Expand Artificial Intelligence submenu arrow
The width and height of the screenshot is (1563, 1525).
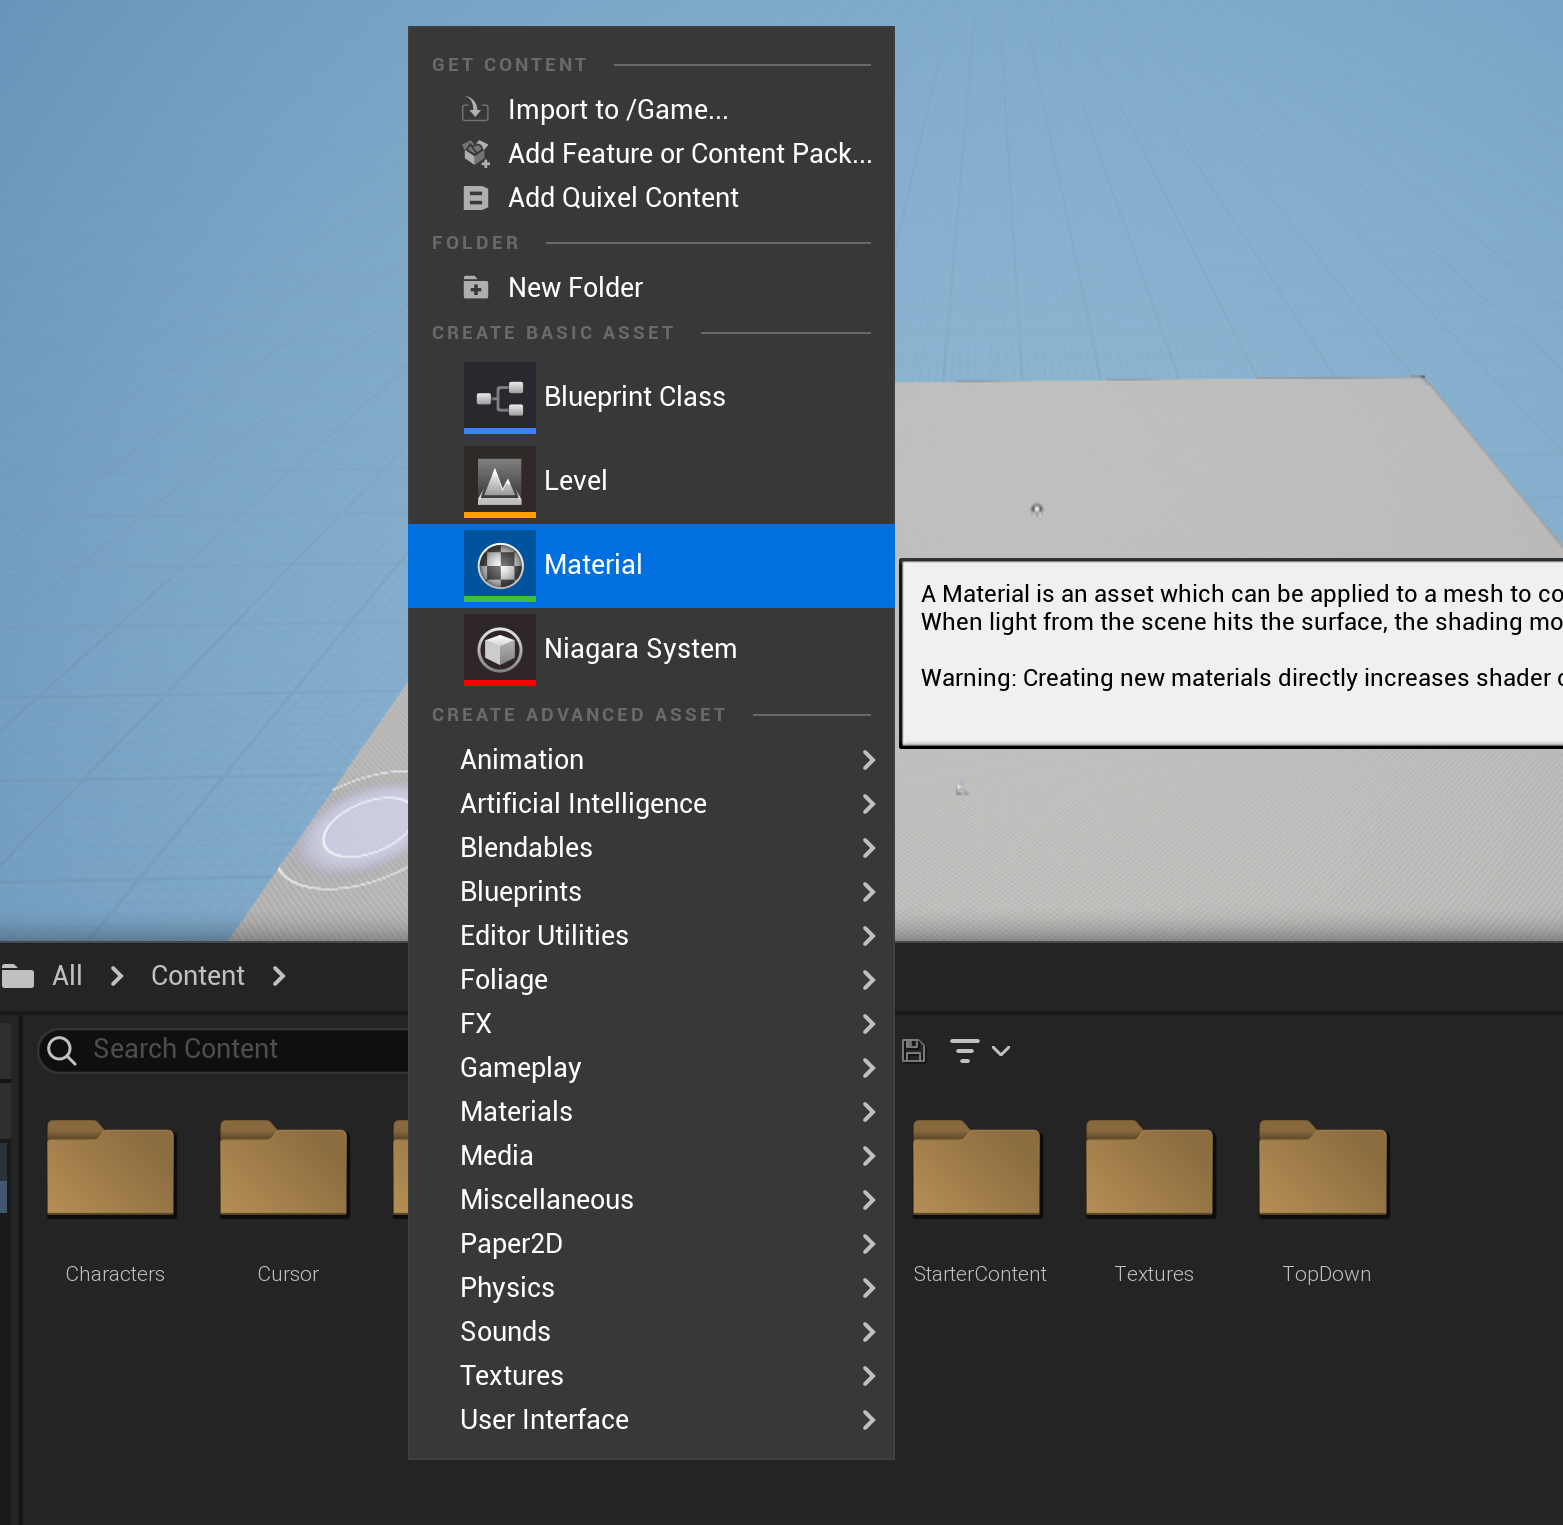tap(868, 804)
